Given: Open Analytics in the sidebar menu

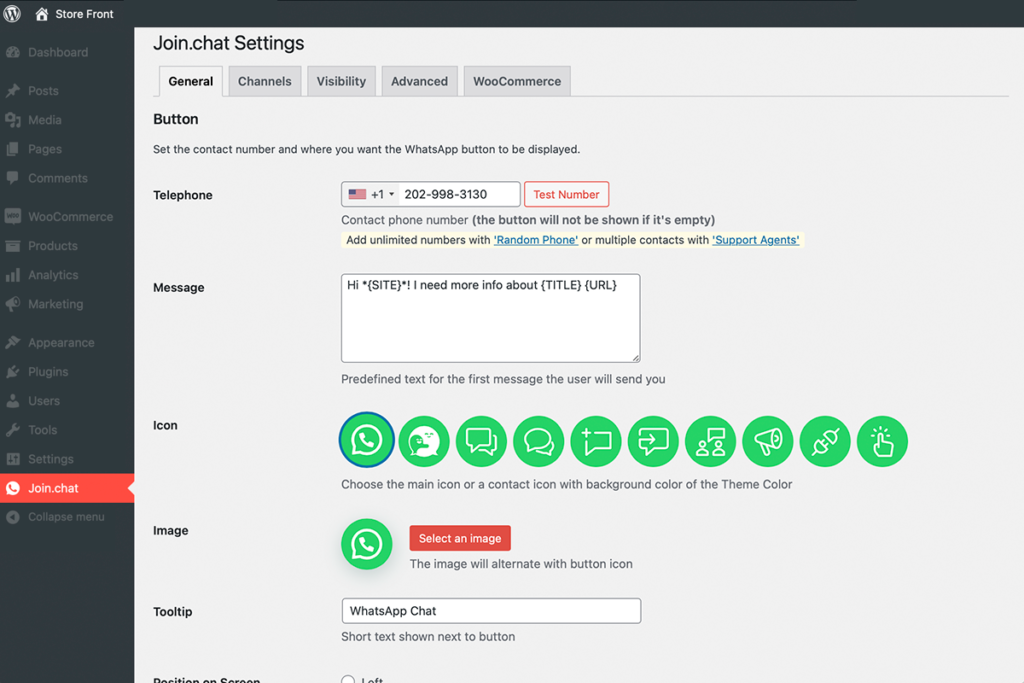Looking at the screenshot, I should [53, 275].
